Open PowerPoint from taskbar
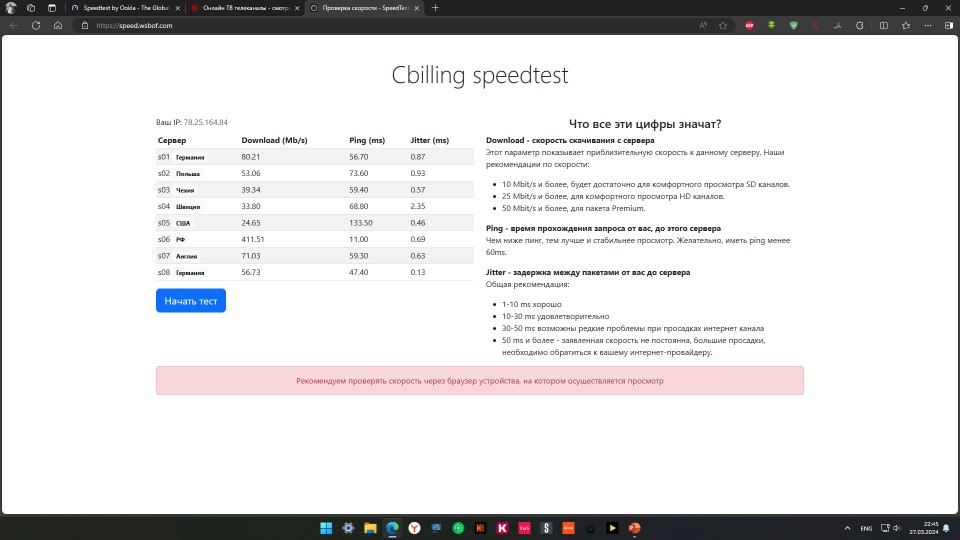This screenshot has height=540, width=960. tap(634, 528)
